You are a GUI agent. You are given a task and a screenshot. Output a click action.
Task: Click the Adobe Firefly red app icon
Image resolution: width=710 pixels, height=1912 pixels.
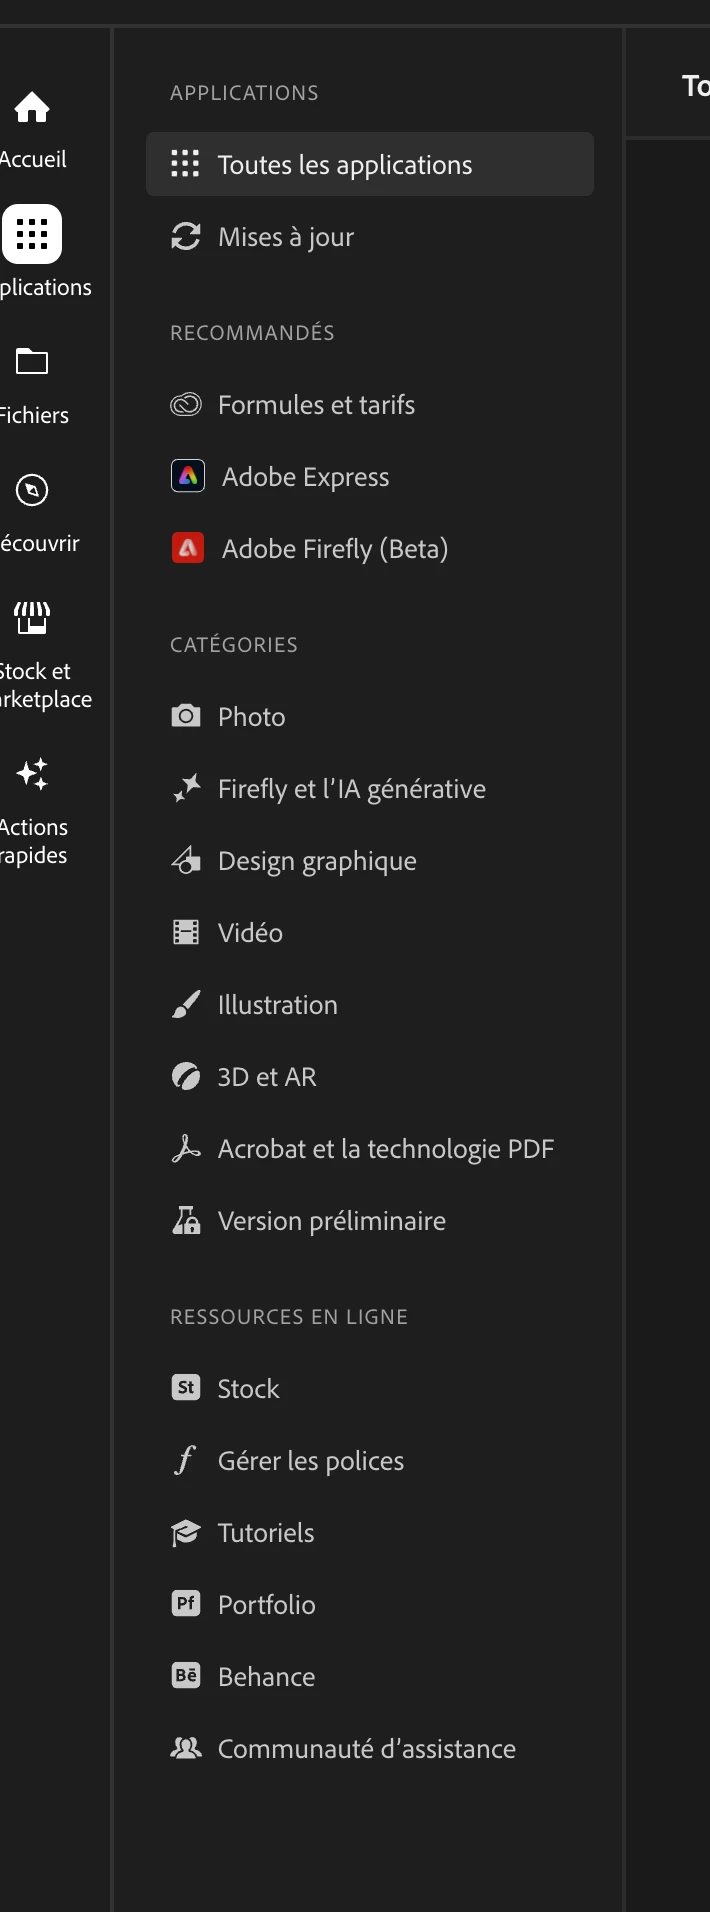[188, 548]
